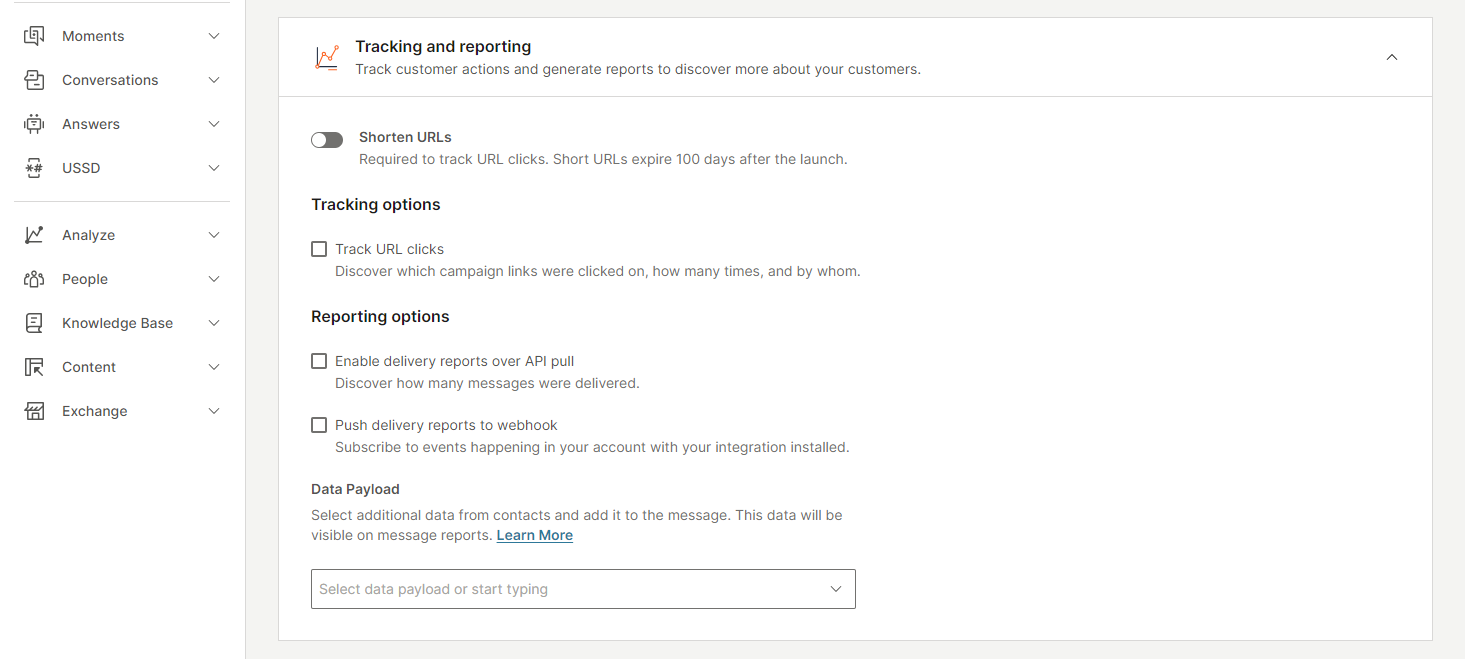Click the Select data payload input field
Screen dimensions: 1465x659
click(x=560, y=589)
